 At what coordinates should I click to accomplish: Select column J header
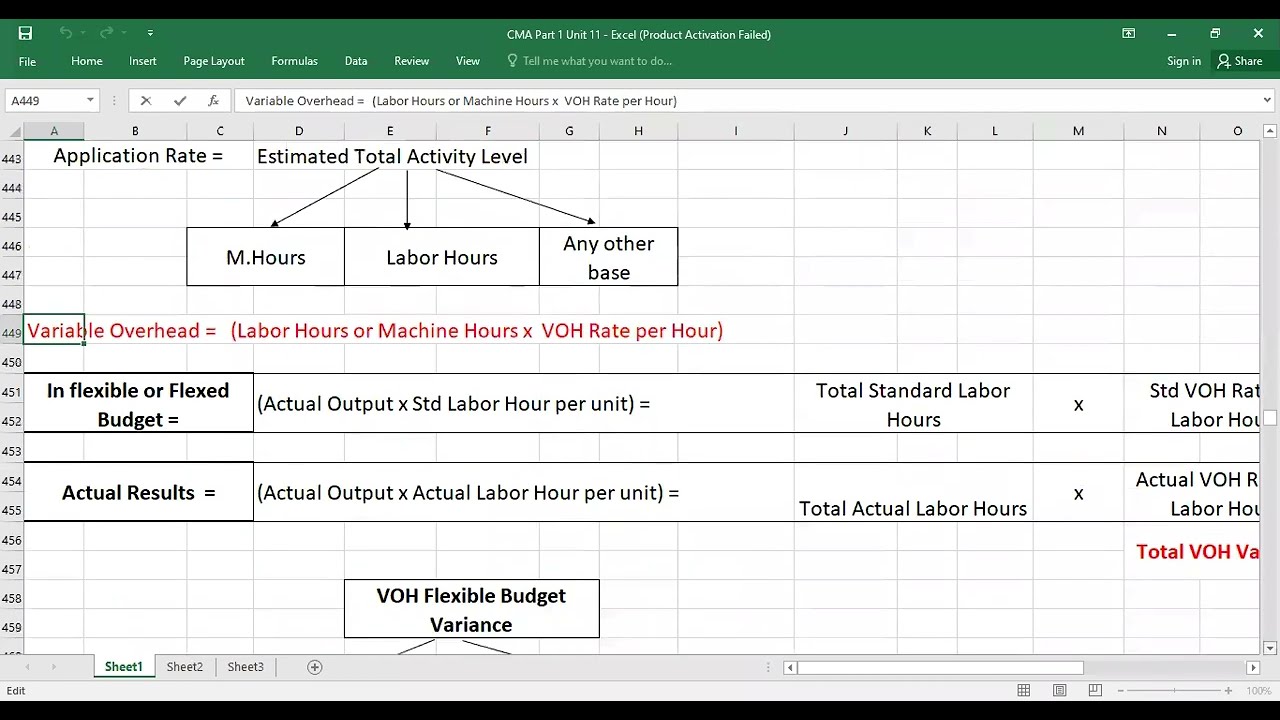tap(845, 131)
